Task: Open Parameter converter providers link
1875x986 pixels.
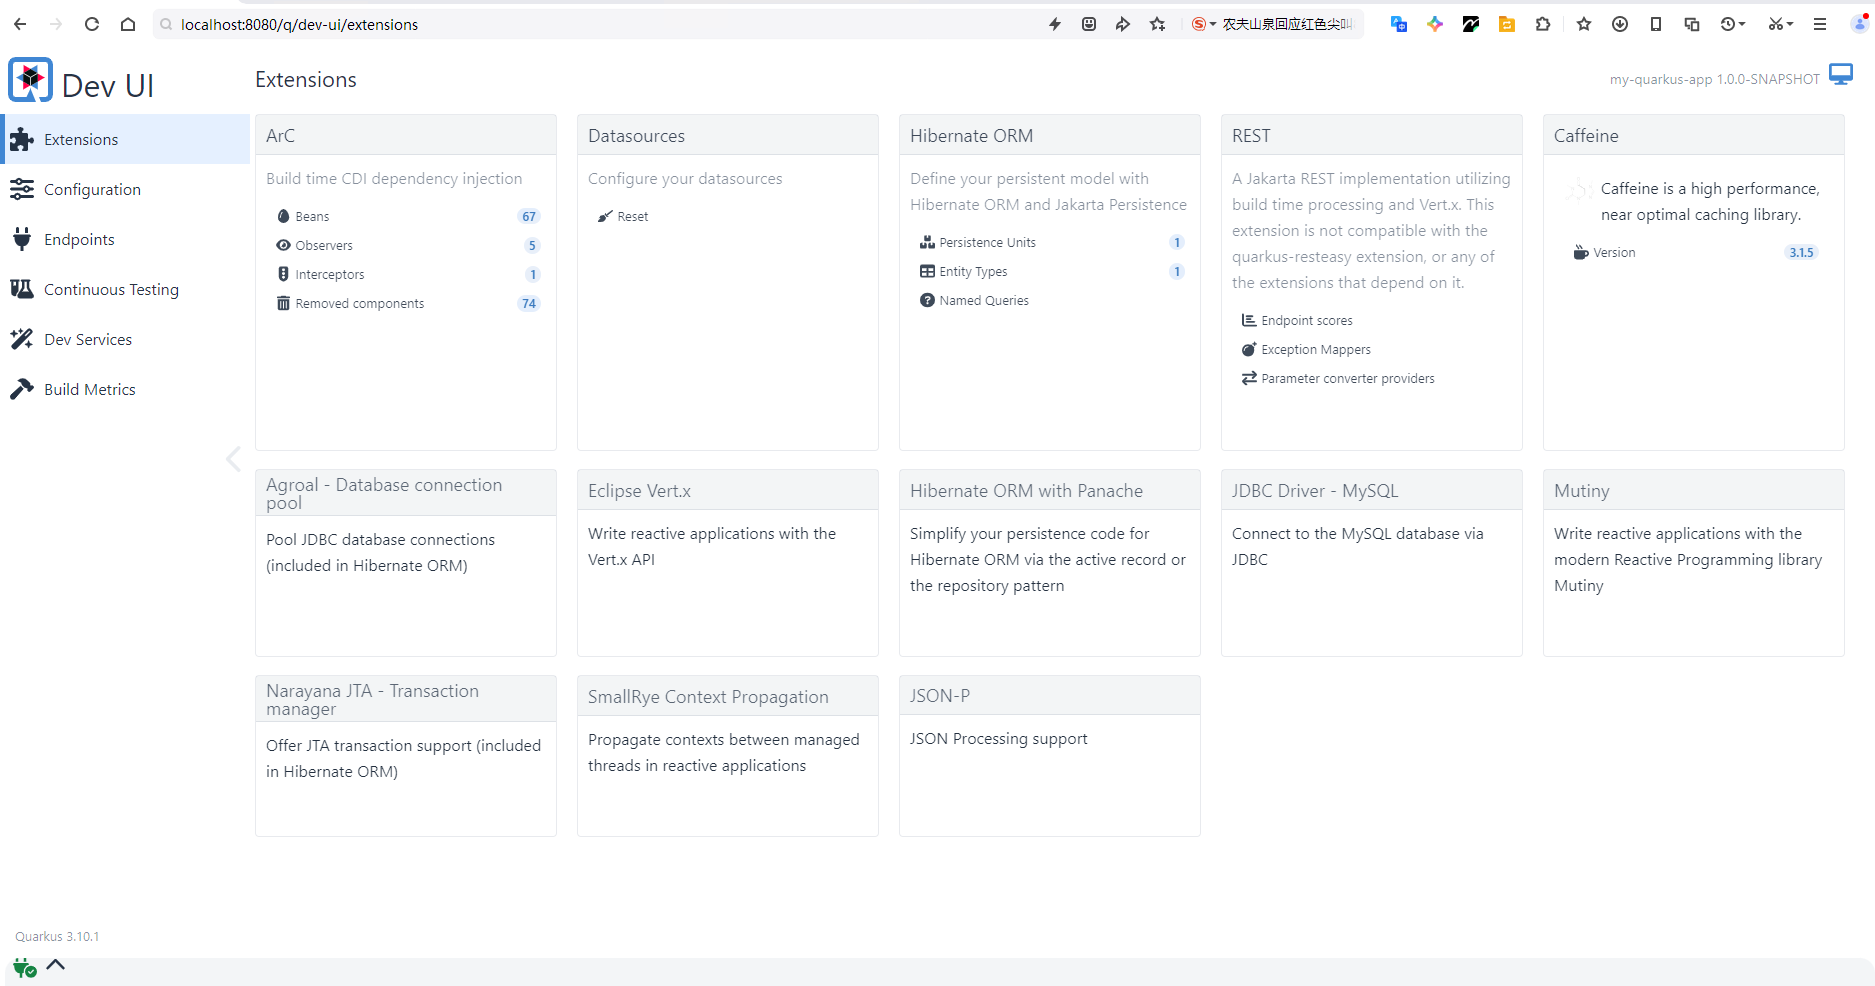Action: (1348, 378)
